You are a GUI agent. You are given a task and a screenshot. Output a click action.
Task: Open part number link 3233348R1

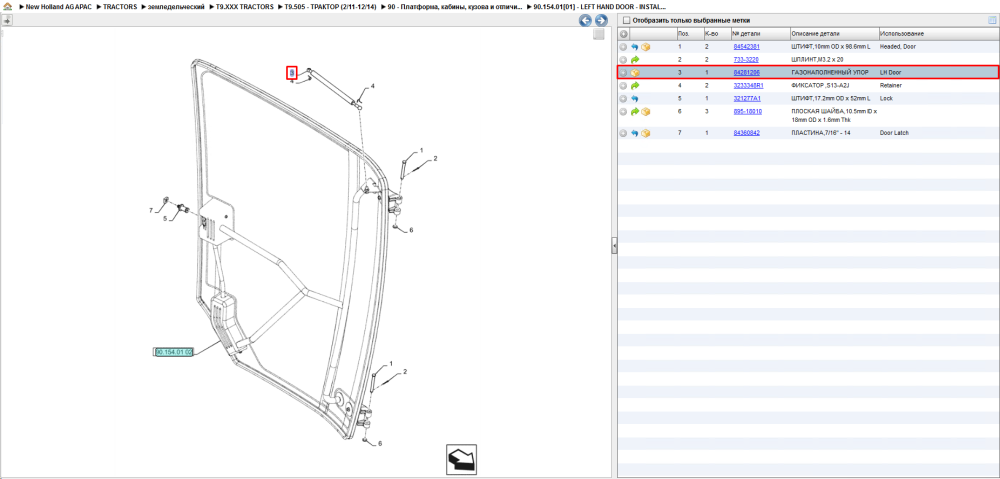point(748,85)
